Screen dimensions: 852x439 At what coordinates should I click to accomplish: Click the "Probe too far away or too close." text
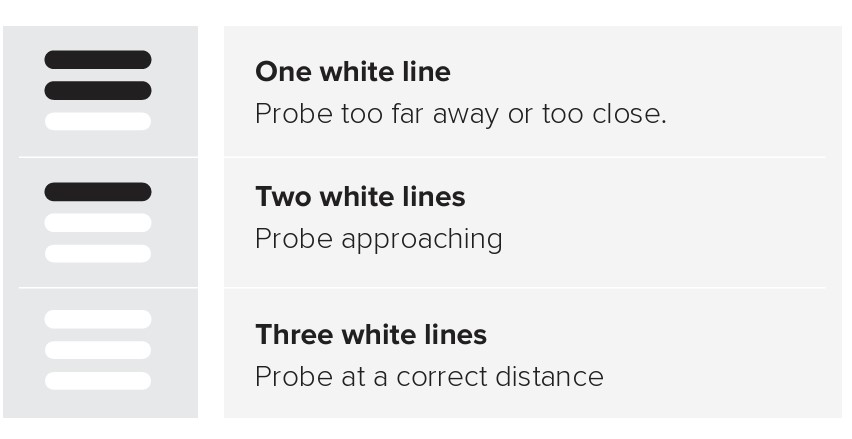coord(460,114)
